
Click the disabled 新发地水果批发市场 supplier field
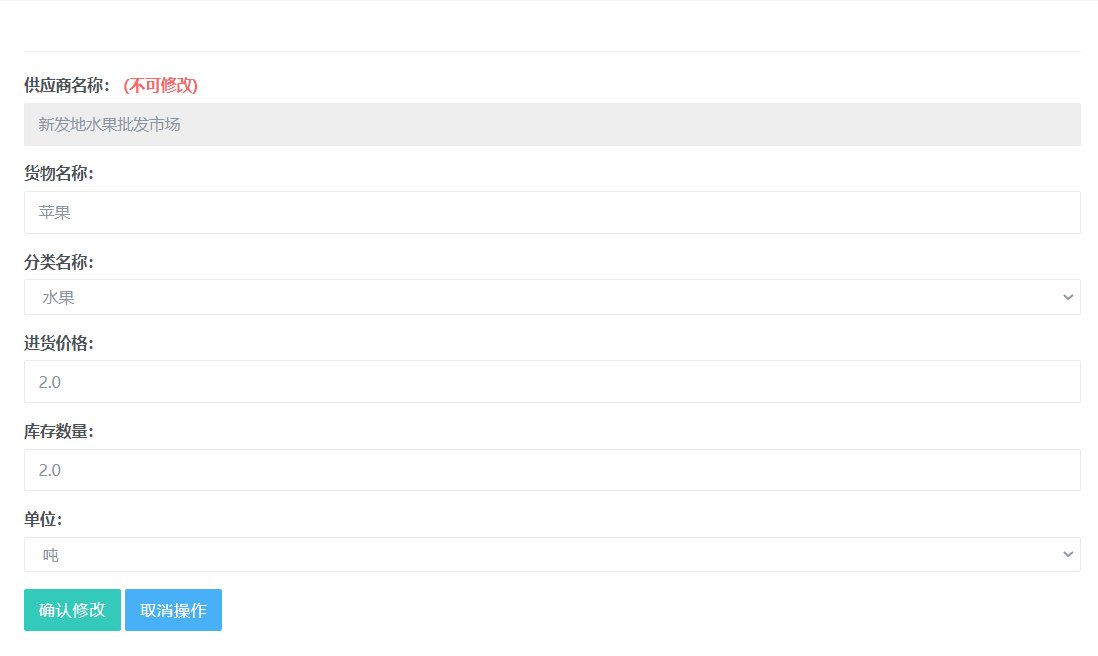[x=552, y=125]
